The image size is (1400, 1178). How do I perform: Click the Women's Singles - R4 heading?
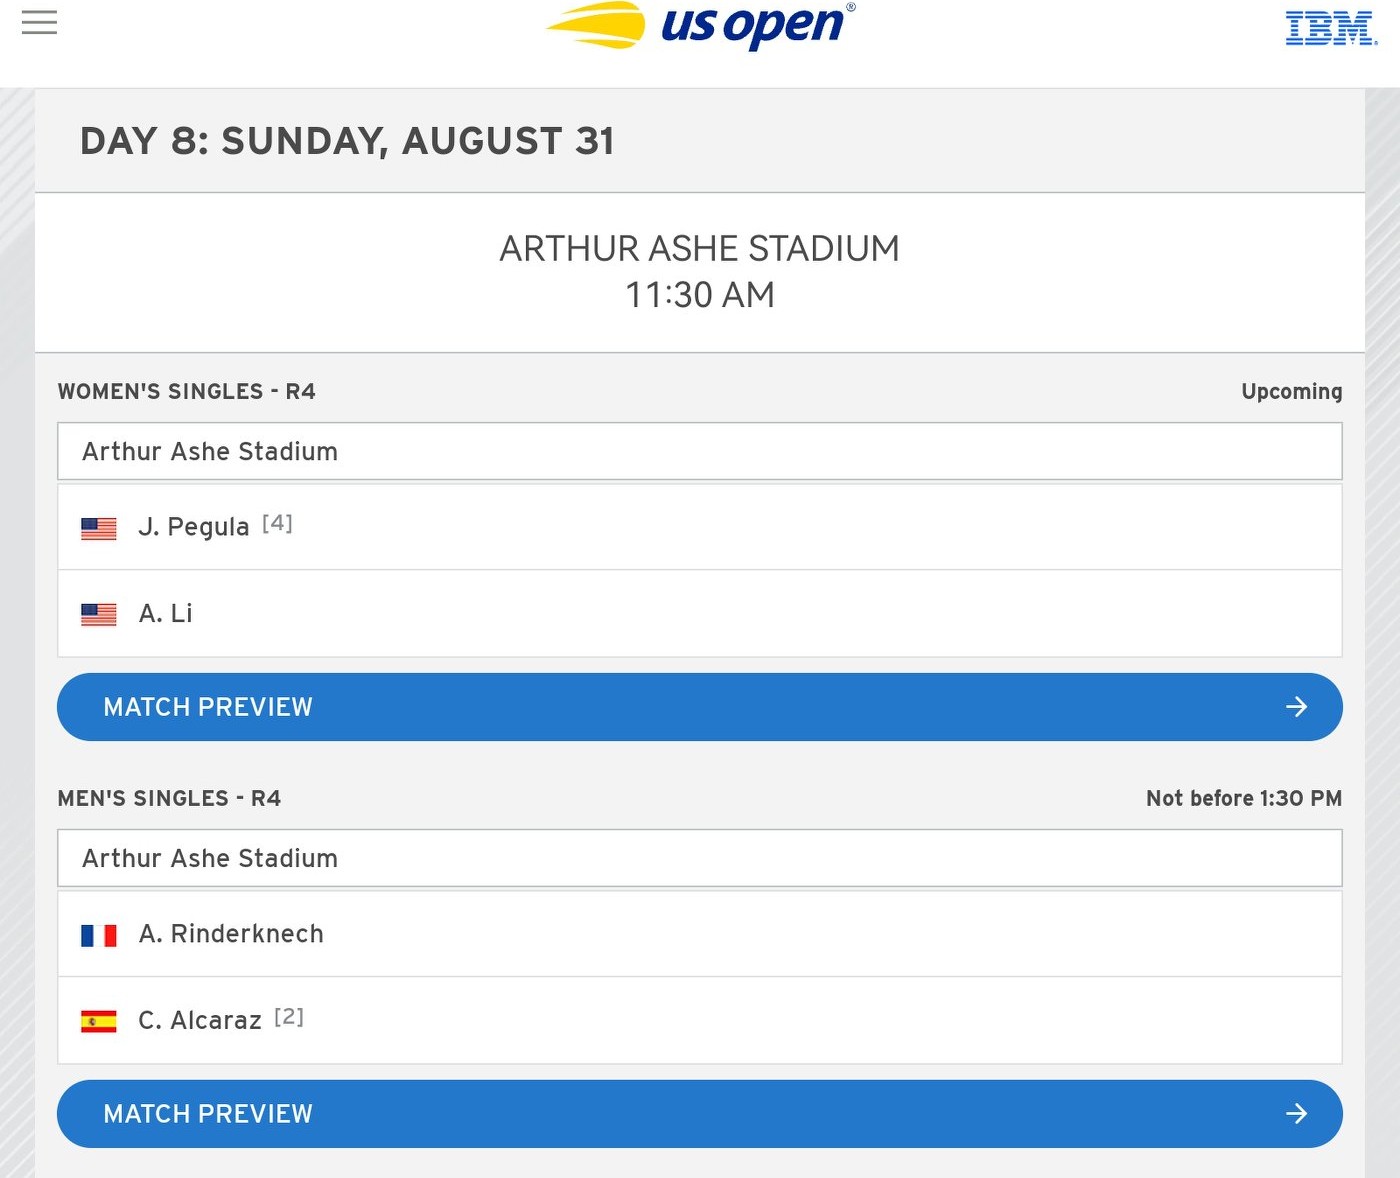click(186, 391)
